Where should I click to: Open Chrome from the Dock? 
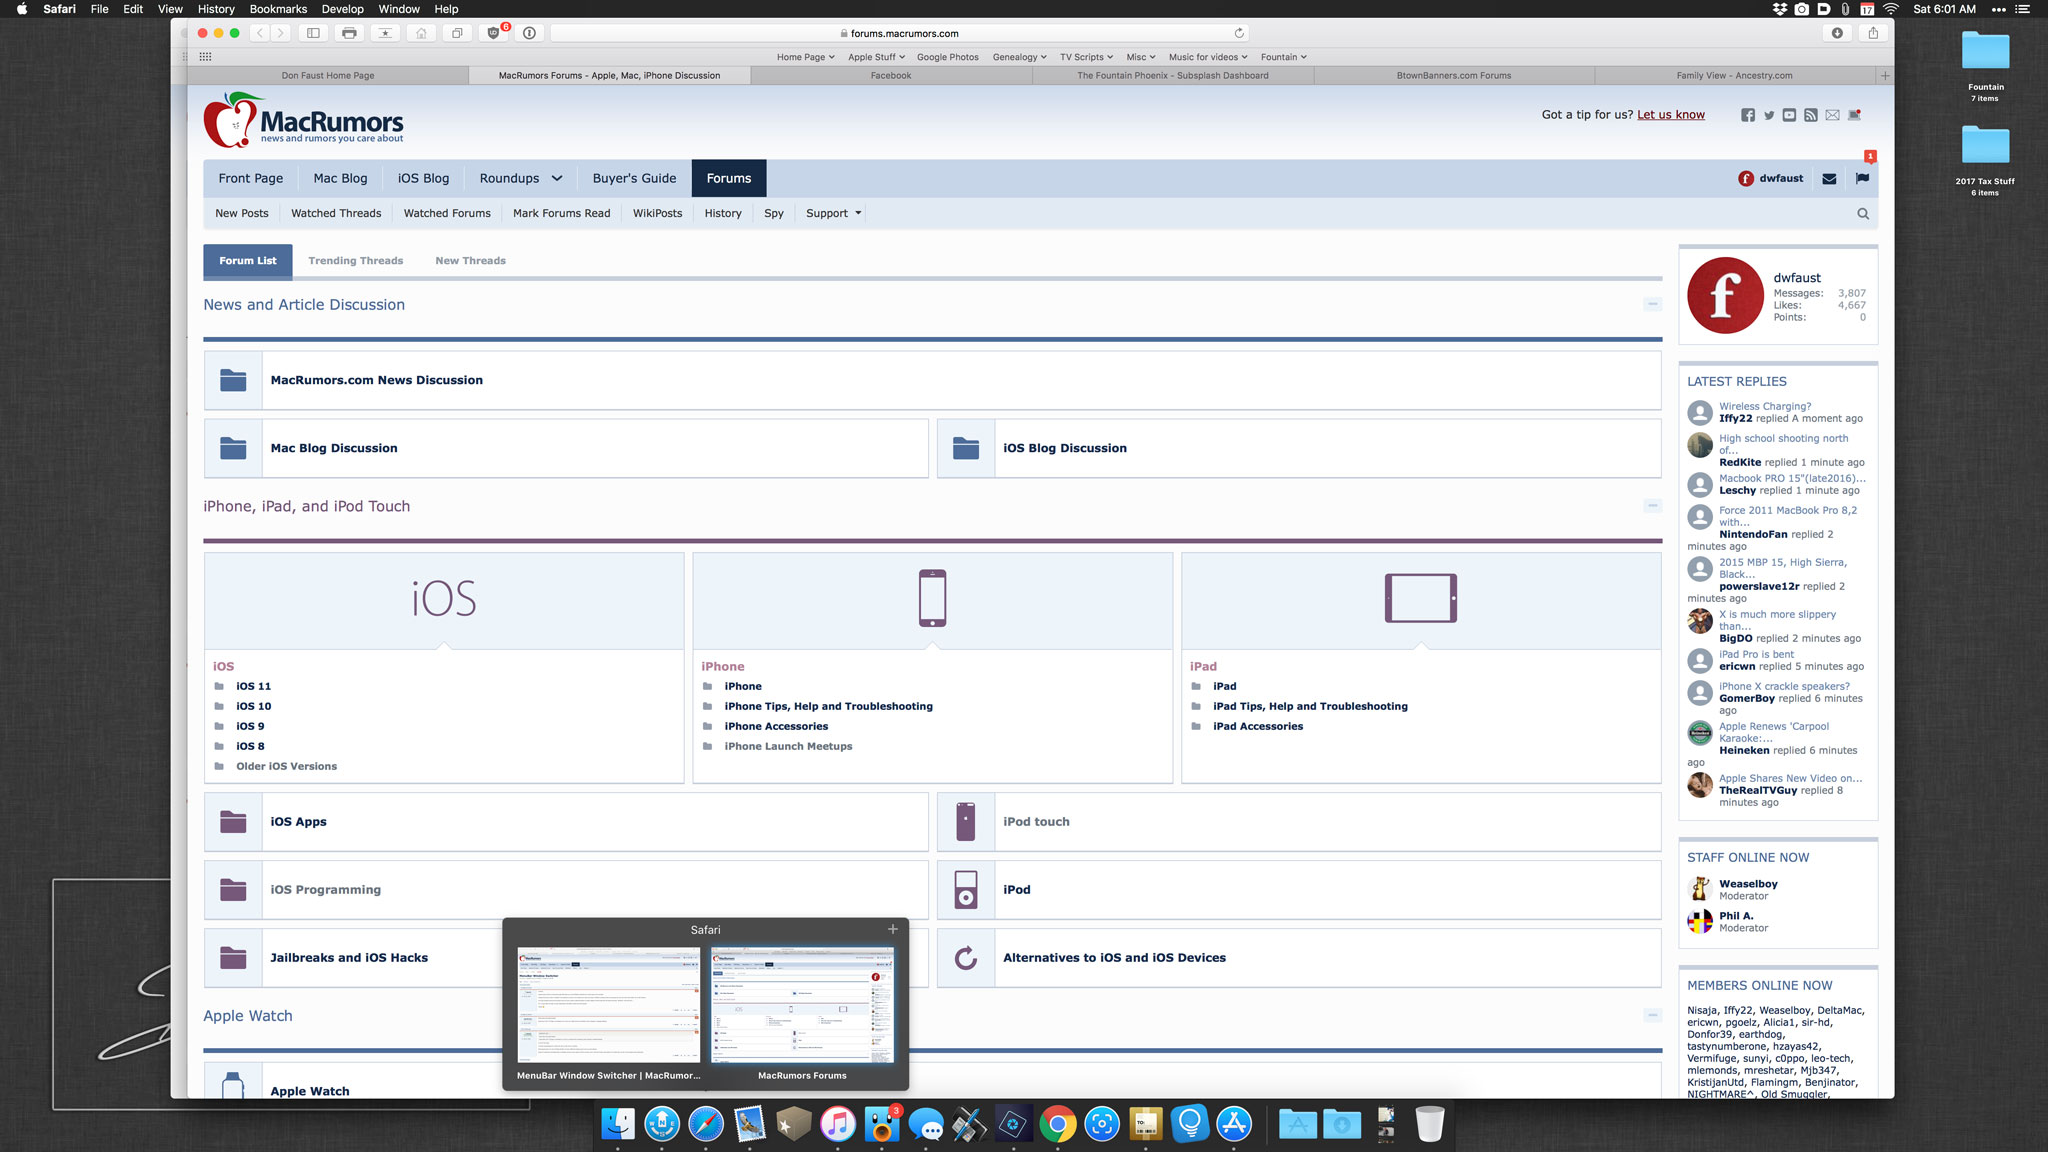coord(1057,1125)
